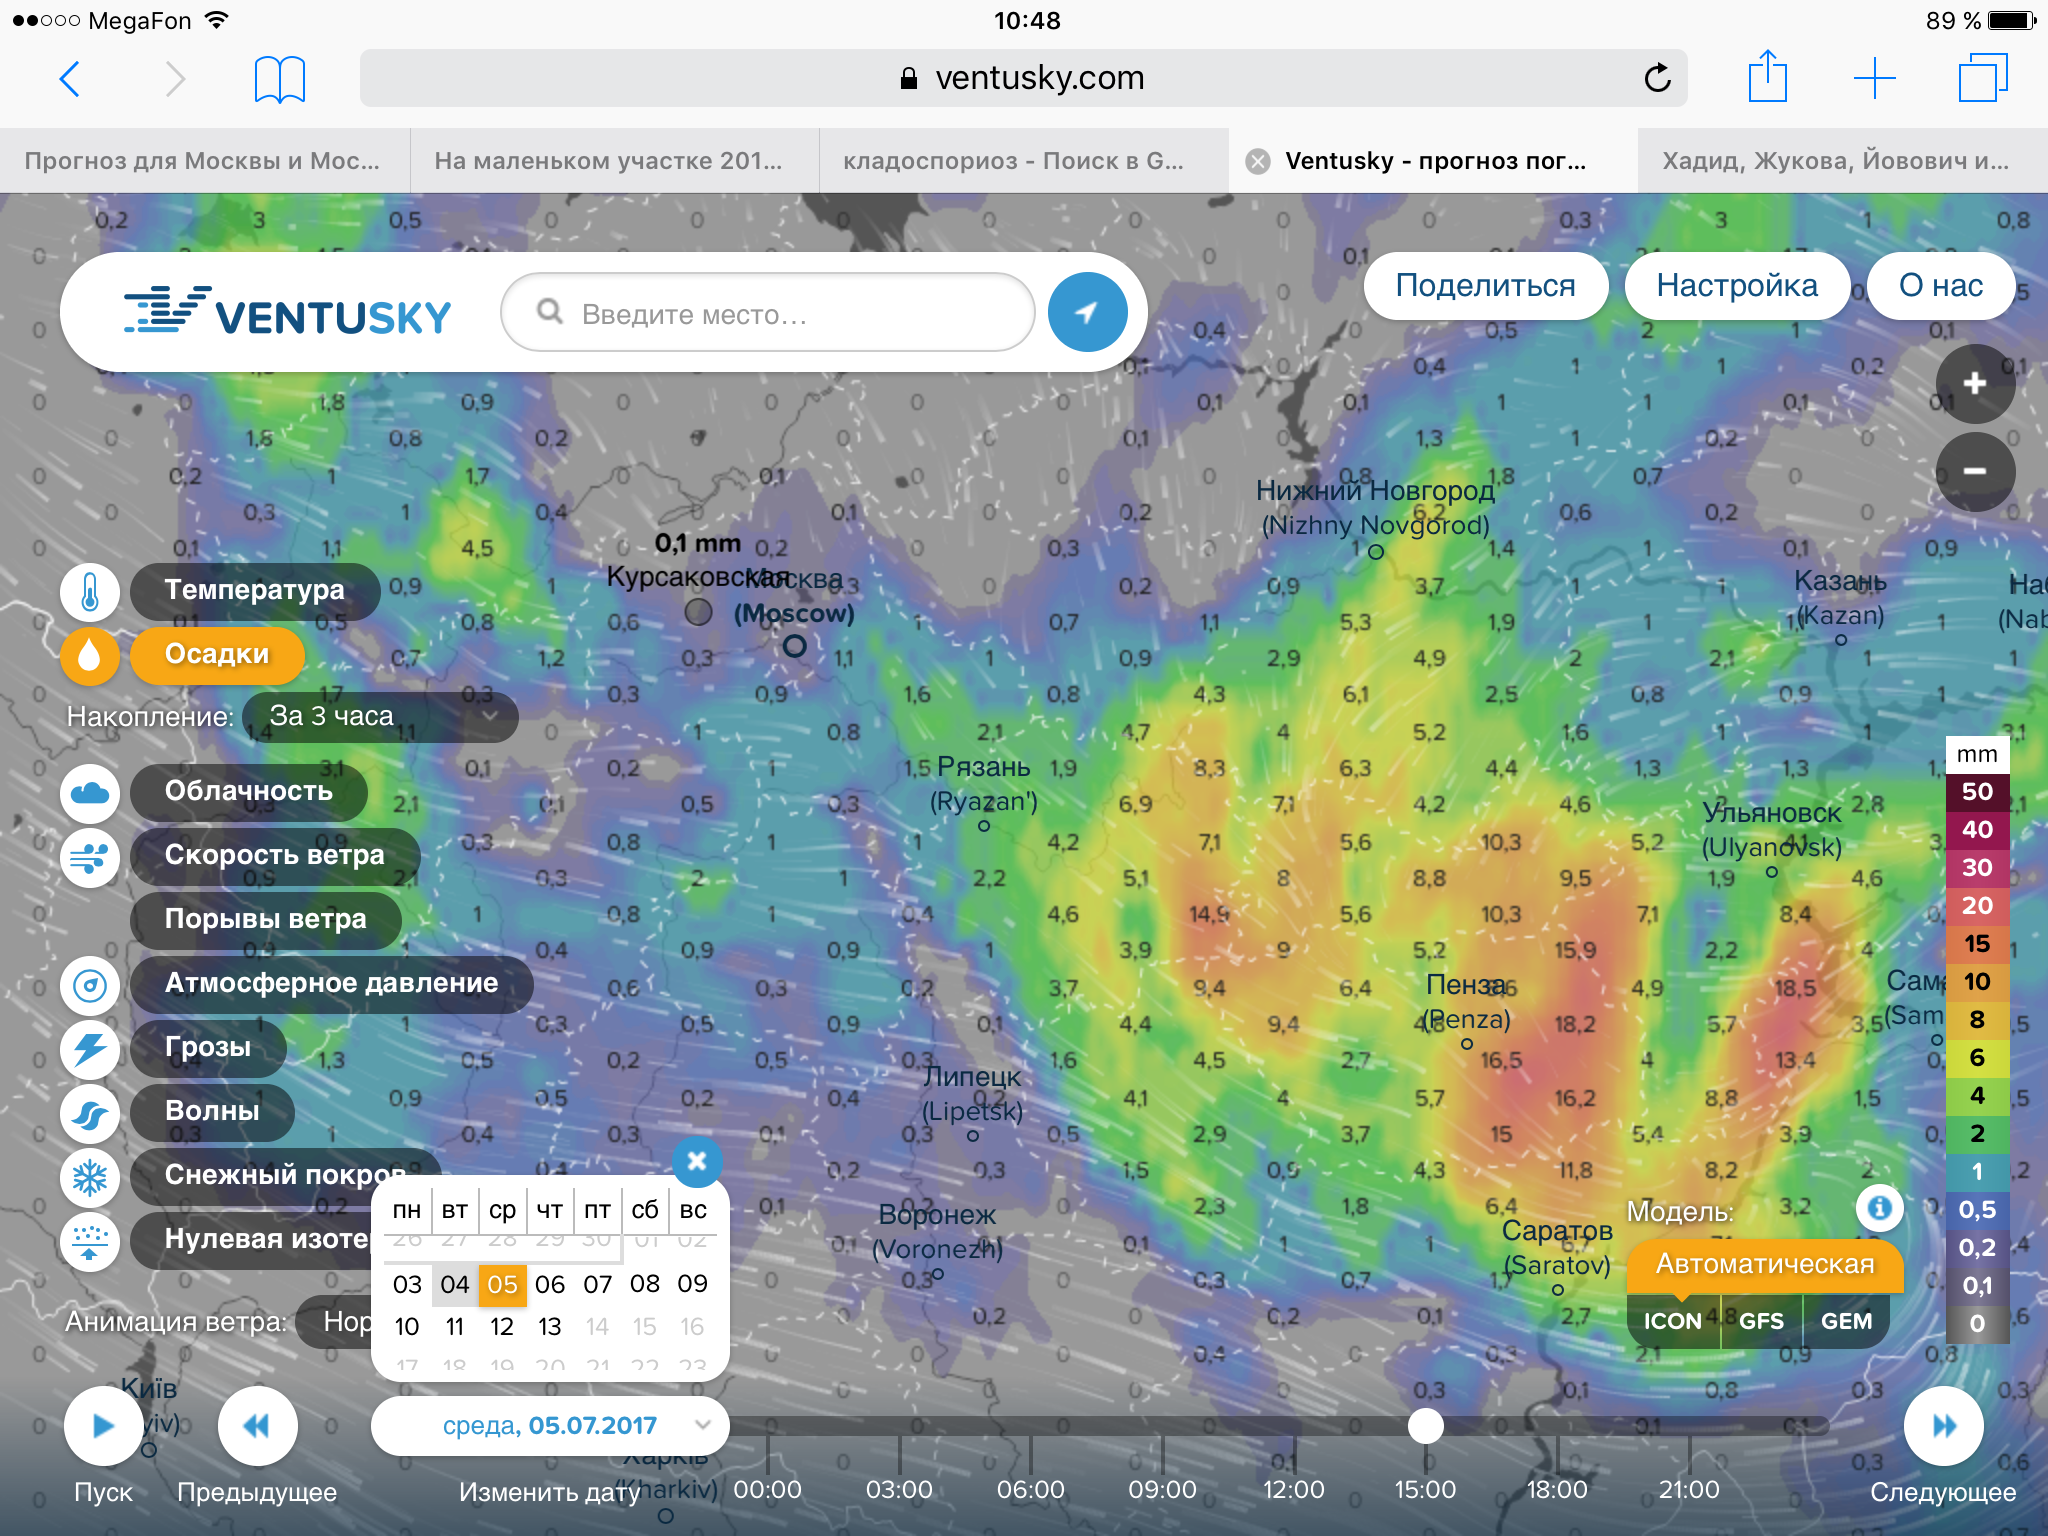
Task: Click the 'Поделиться' share button
Action: coord(1484,286)
